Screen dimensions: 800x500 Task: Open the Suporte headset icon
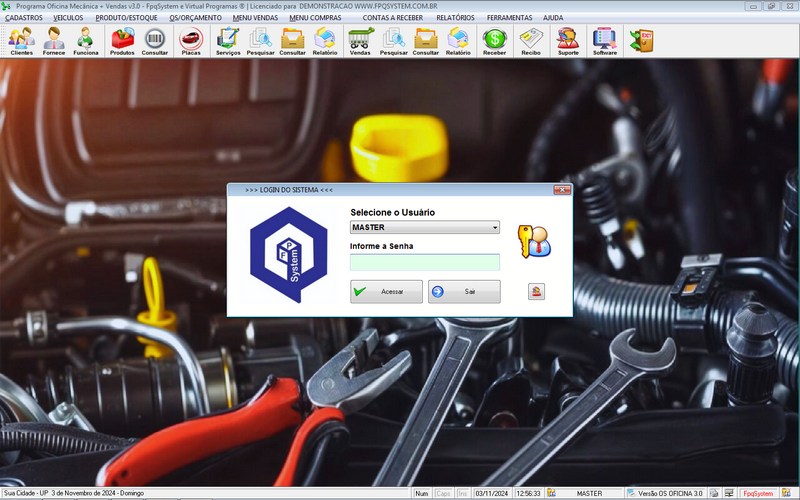click(x=568, y=41)
